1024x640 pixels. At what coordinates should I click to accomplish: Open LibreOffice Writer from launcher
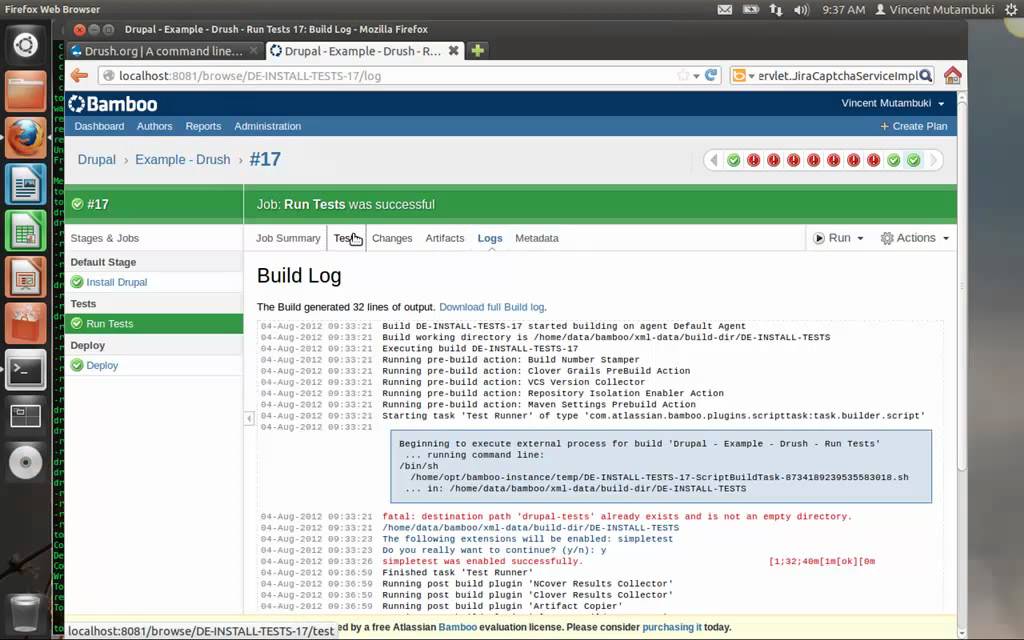point(25,184)
